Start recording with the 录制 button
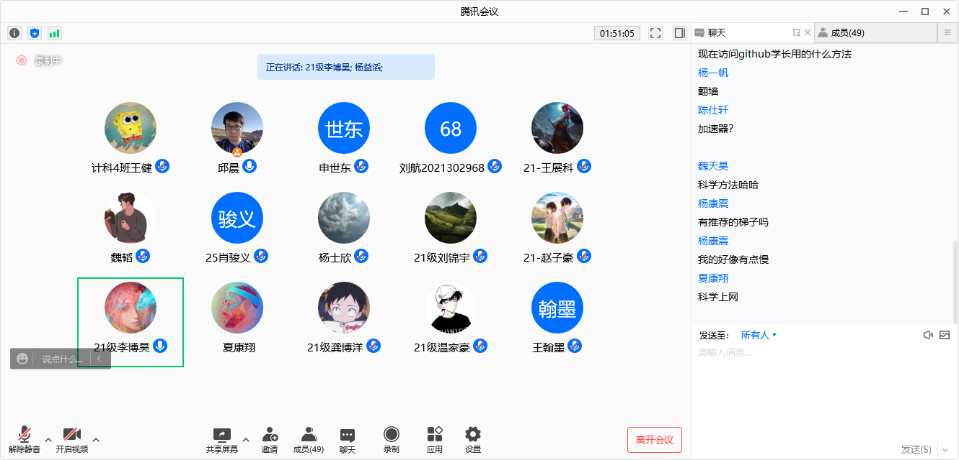 coord(391,438)
